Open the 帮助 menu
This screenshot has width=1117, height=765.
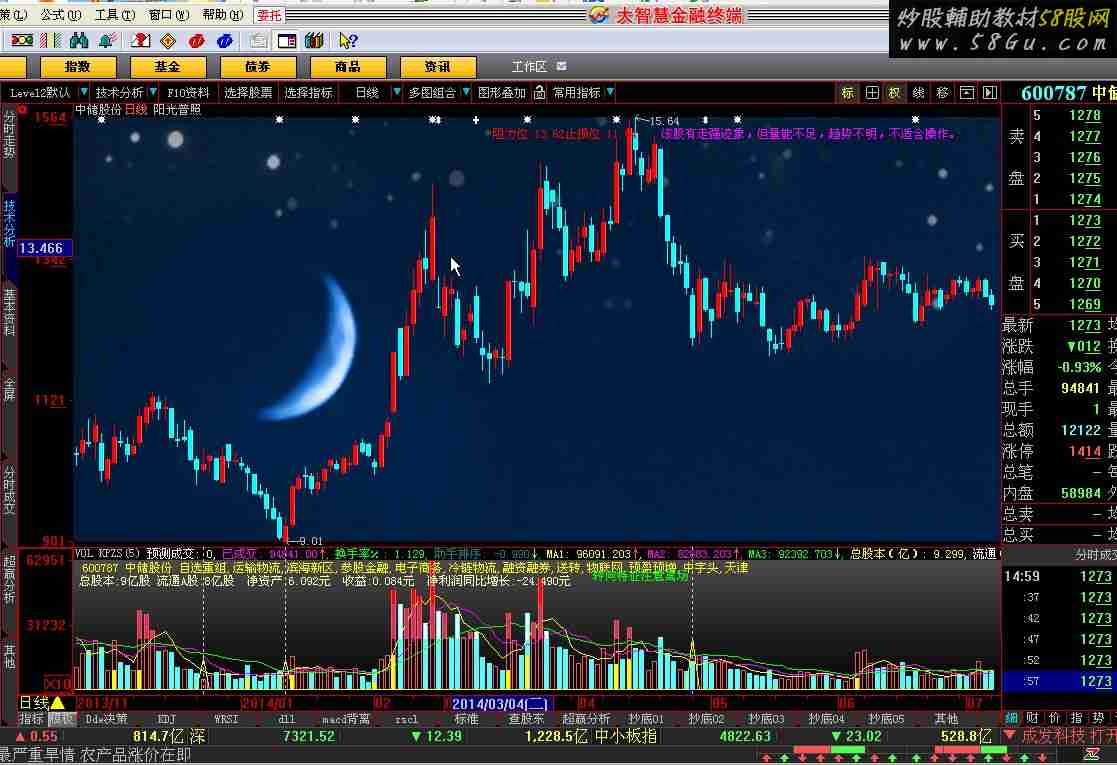[222, 14]
